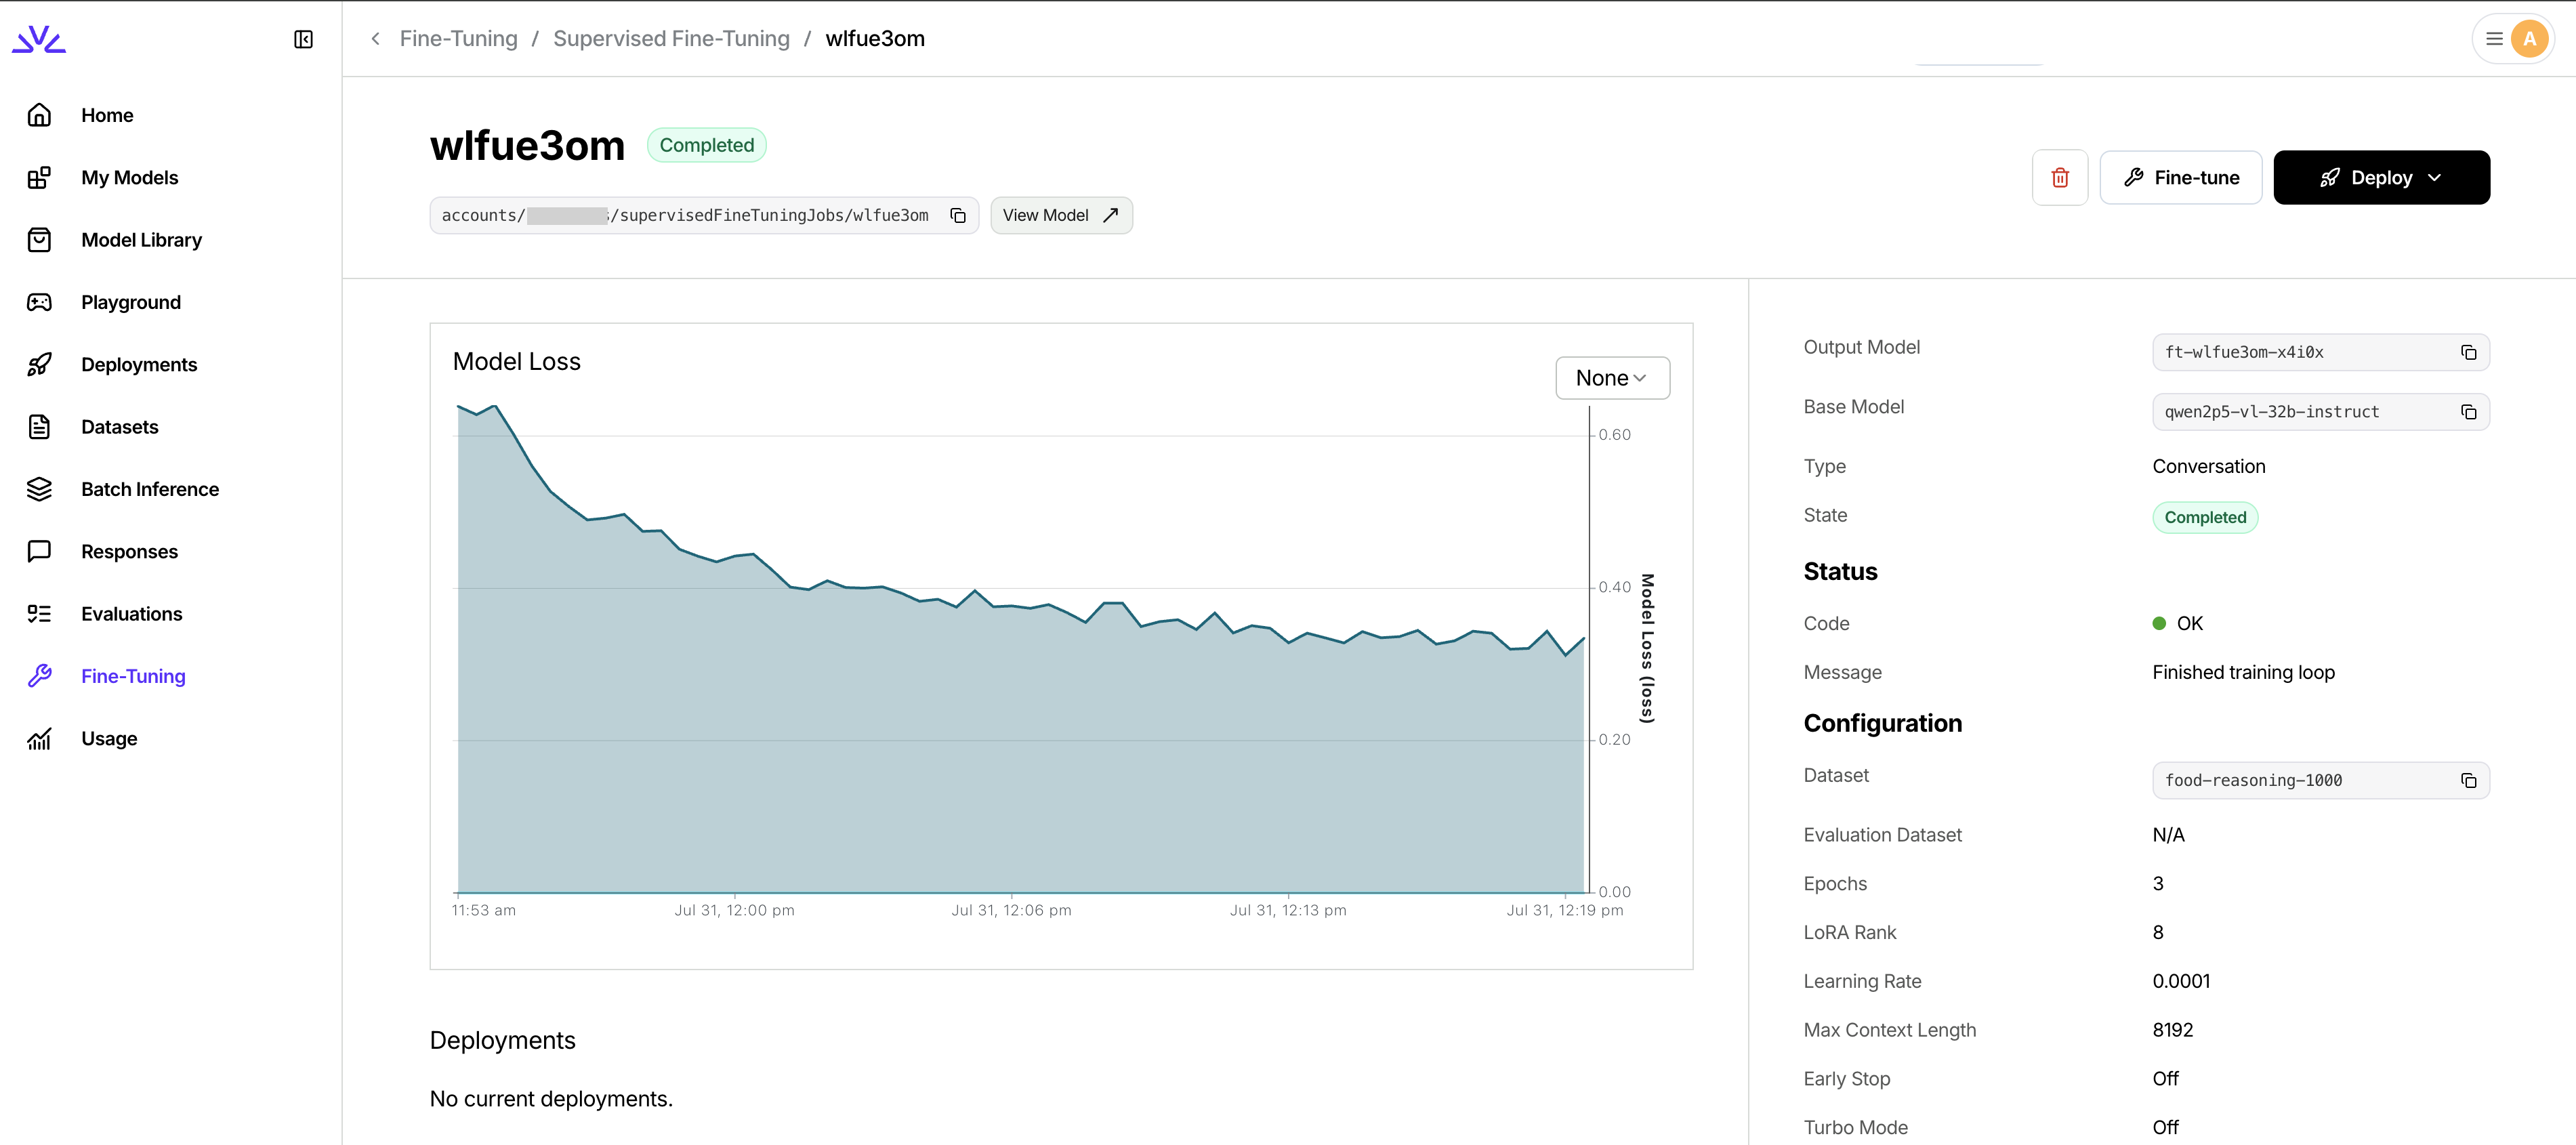Copy the job path accounts string

point(957,216)
